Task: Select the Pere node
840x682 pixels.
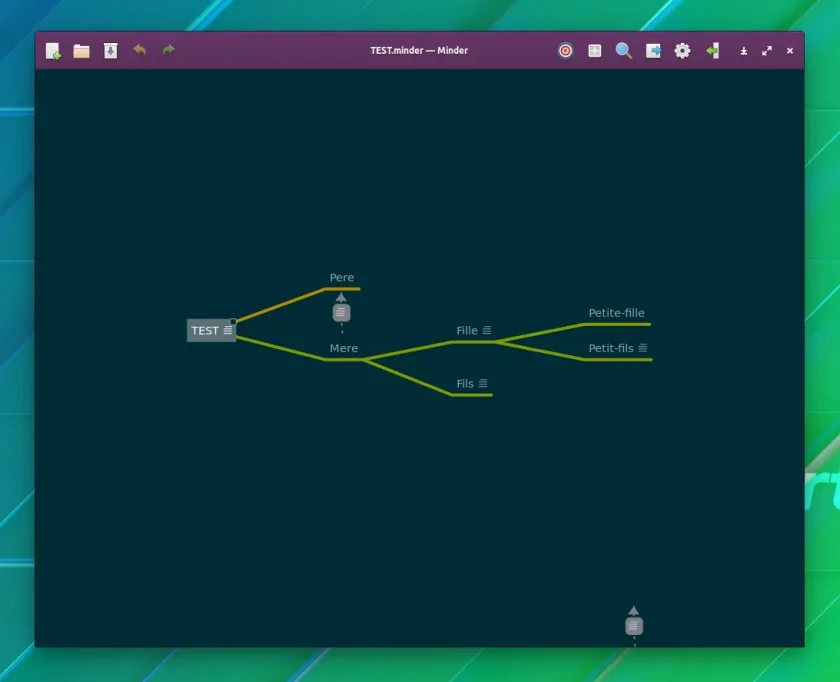Action: (342, 278)
